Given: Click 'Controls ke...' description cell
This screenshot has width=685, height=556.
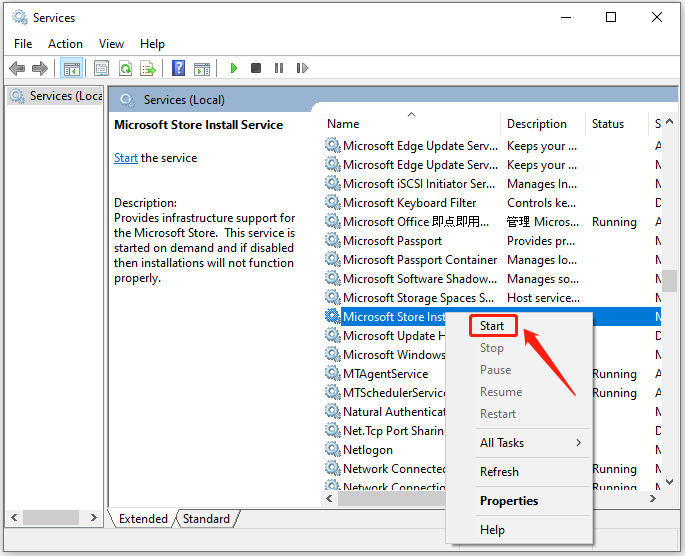Looking at the screenshot, I should pyautogui.click(x=541, y=203).
